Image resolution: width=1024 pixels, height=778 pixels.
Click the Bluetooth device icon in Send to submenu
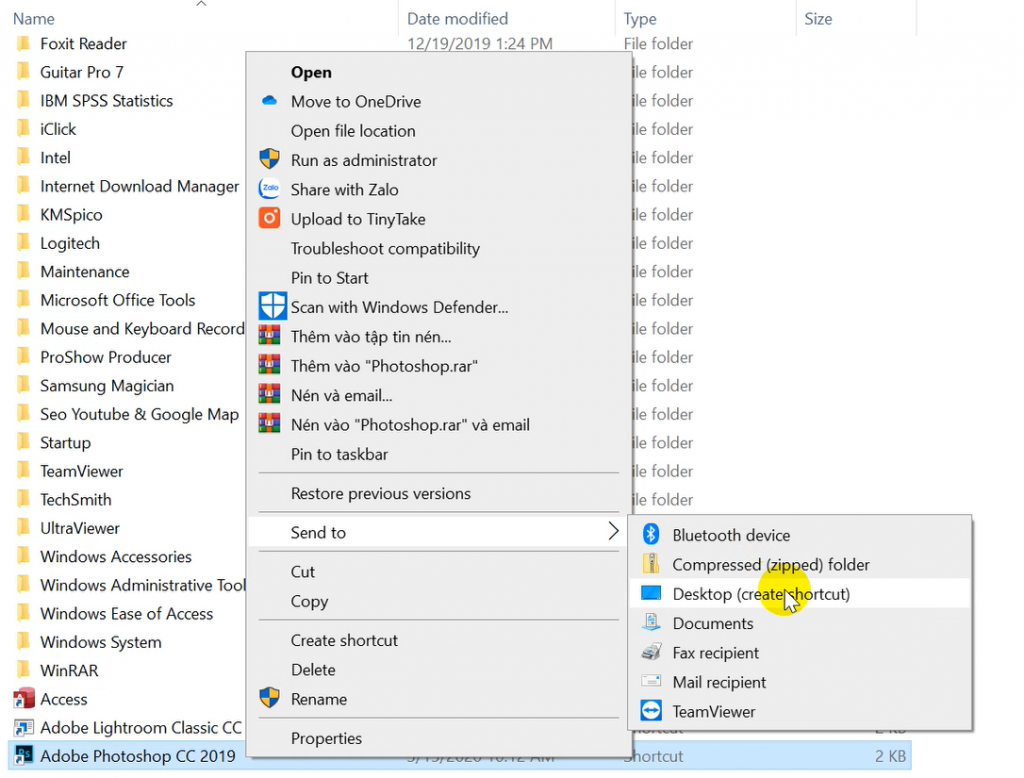(x=651, y=535)
